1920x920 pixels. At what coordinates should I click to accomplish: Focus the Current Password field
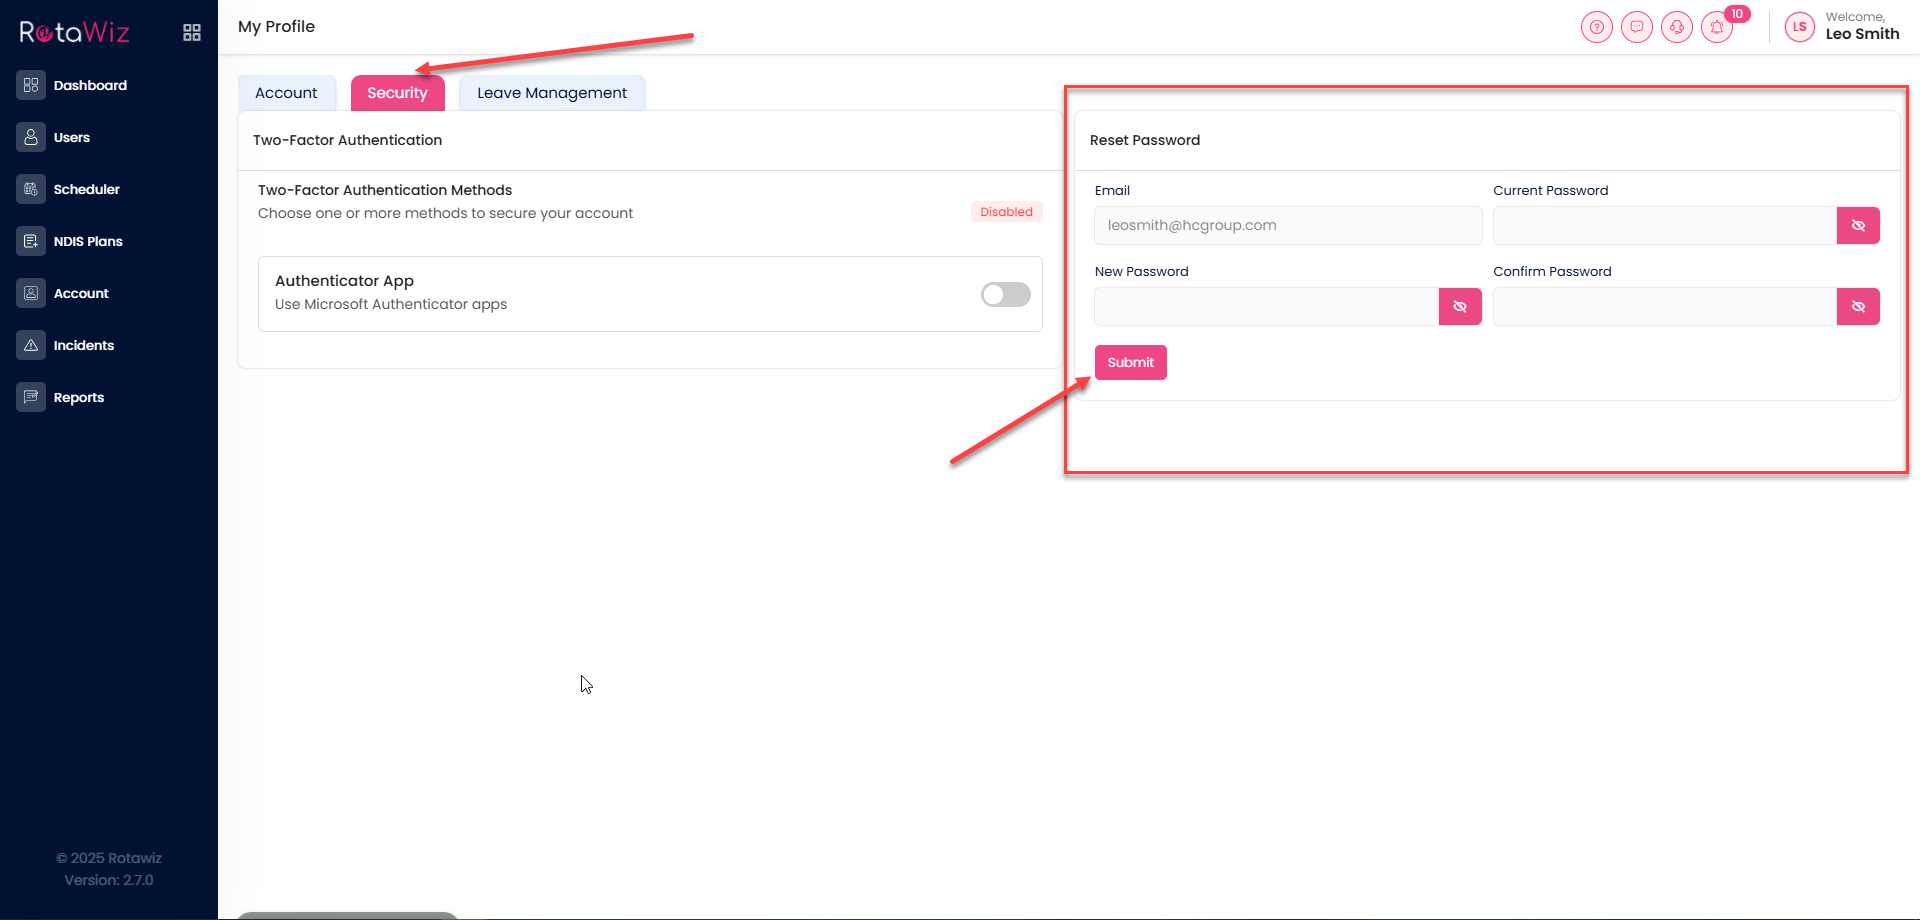(x=1664, y=226)
